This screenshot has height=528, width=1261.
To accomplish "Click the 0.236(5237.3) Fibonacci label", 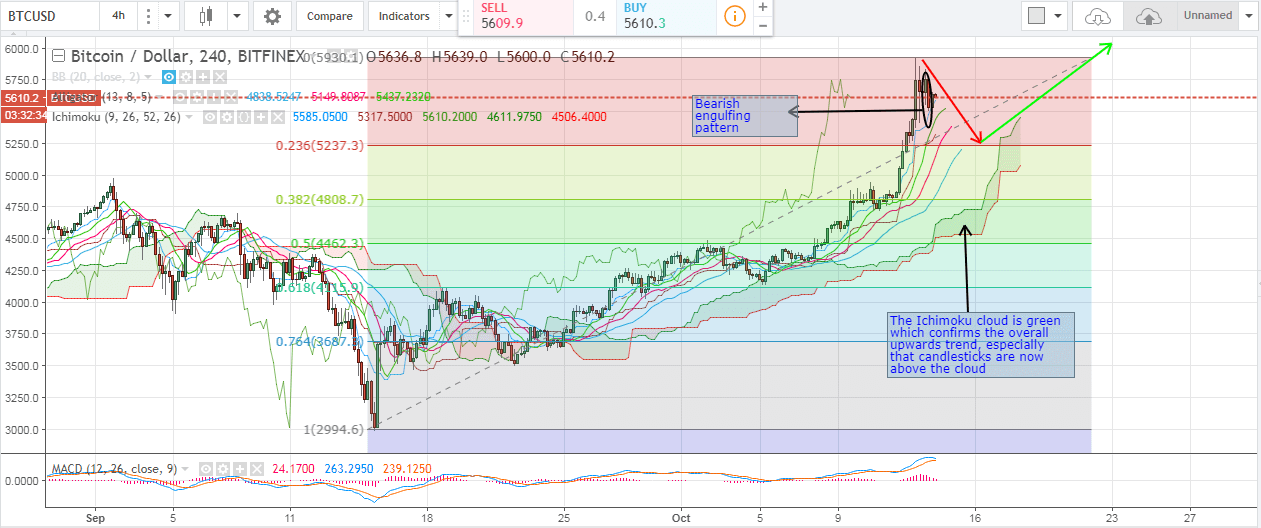I will [x=320, y=145].
